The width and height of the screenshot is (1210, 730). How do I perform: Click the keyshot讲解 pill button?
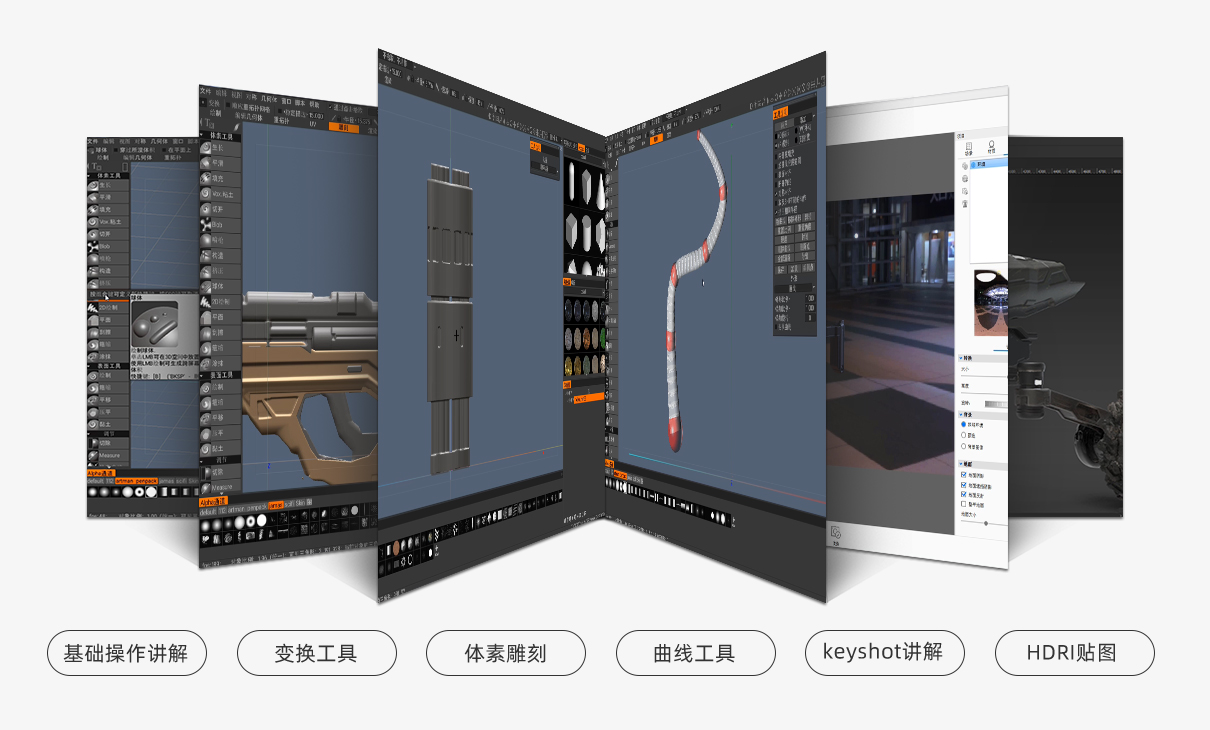(x=884, y=653)
